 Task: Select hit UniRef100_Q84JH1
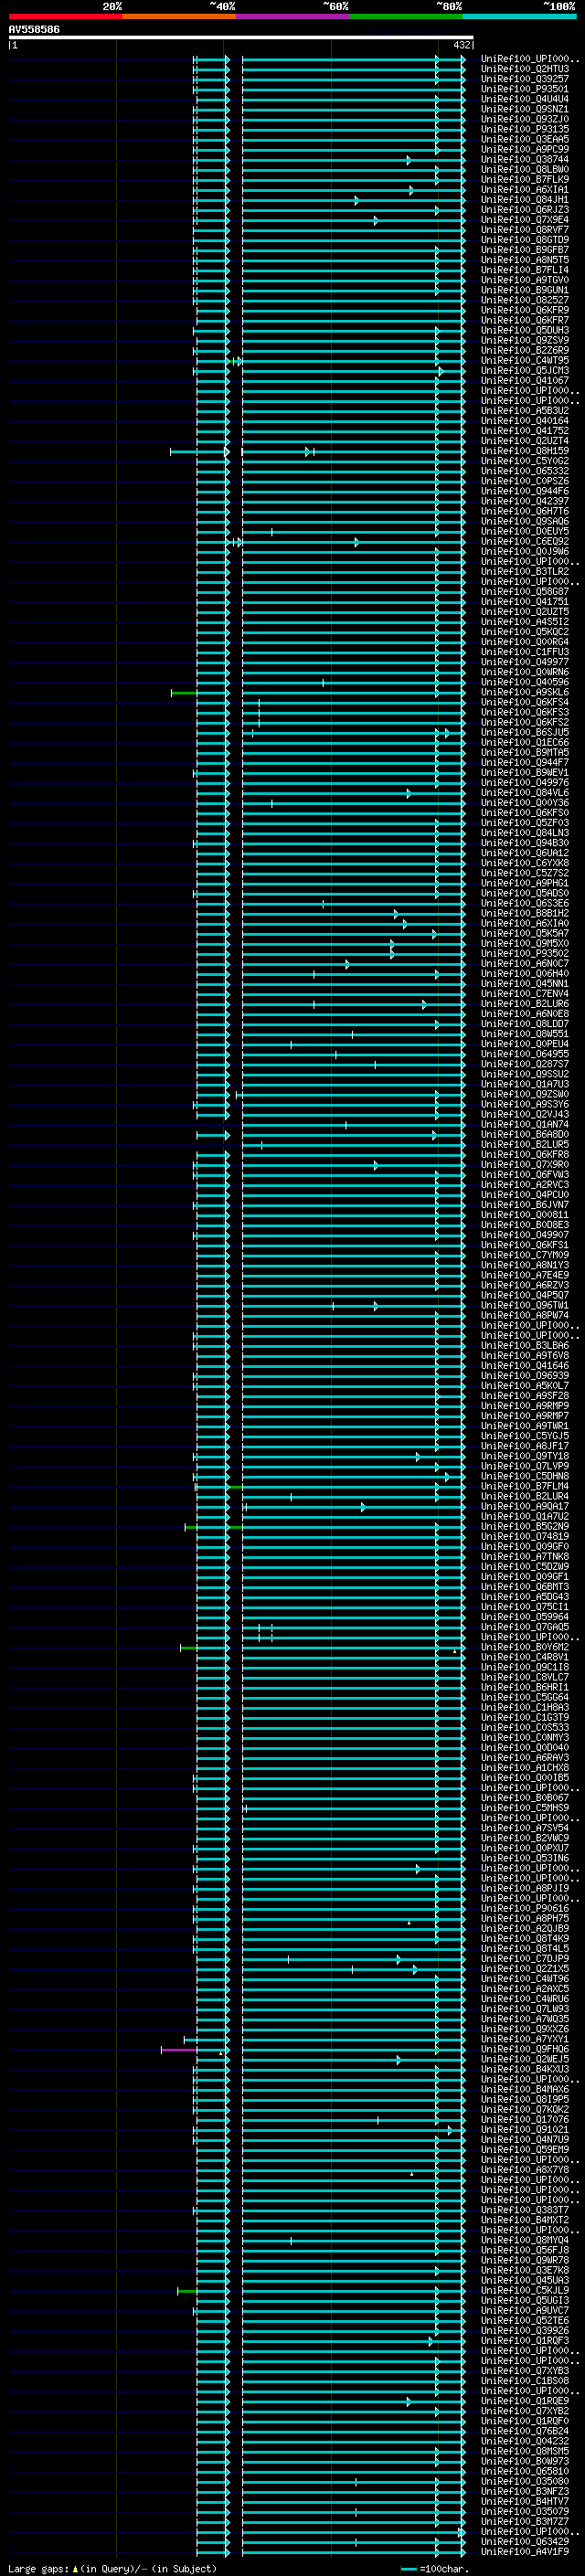[525, 199]
